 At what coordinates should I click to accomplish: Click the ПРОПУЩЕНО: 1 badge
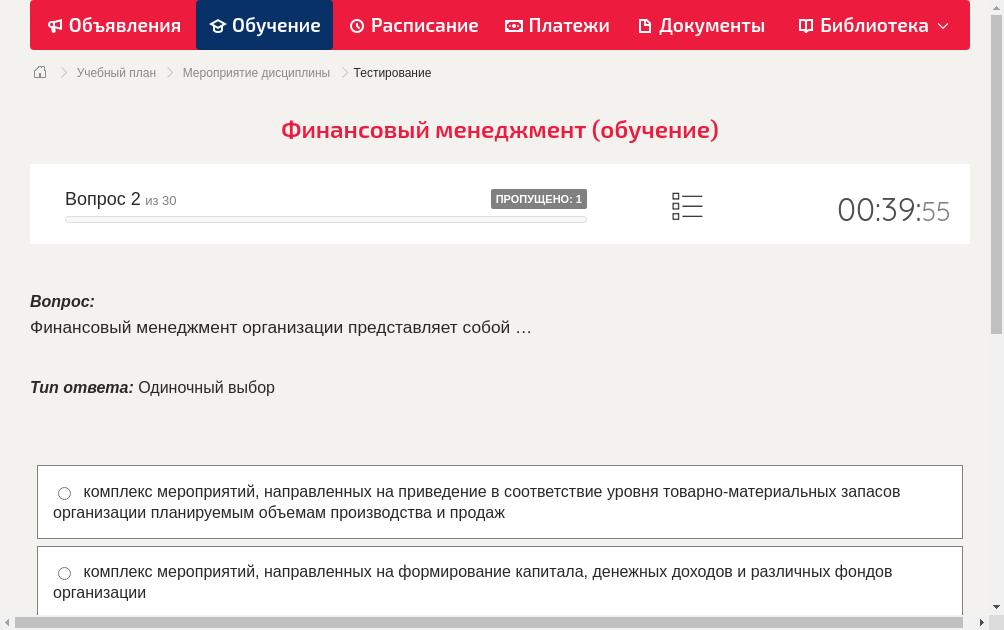click(x=538, y=199)
